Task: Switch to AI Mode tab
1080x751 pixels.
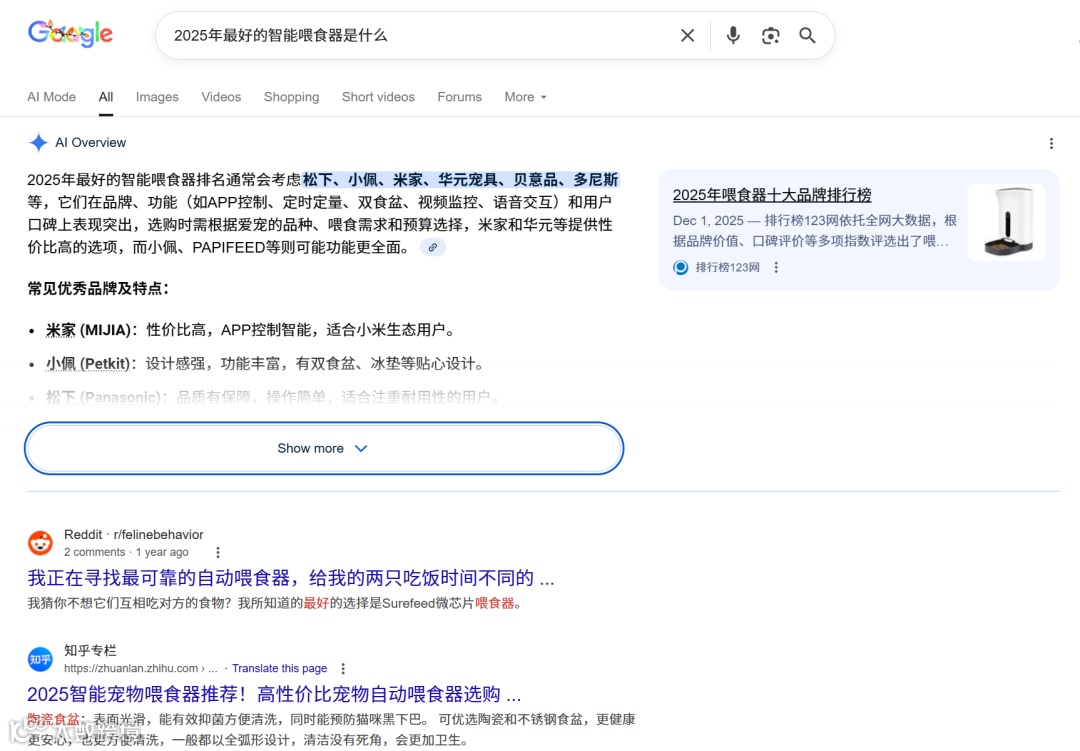Action: (52, 97)
